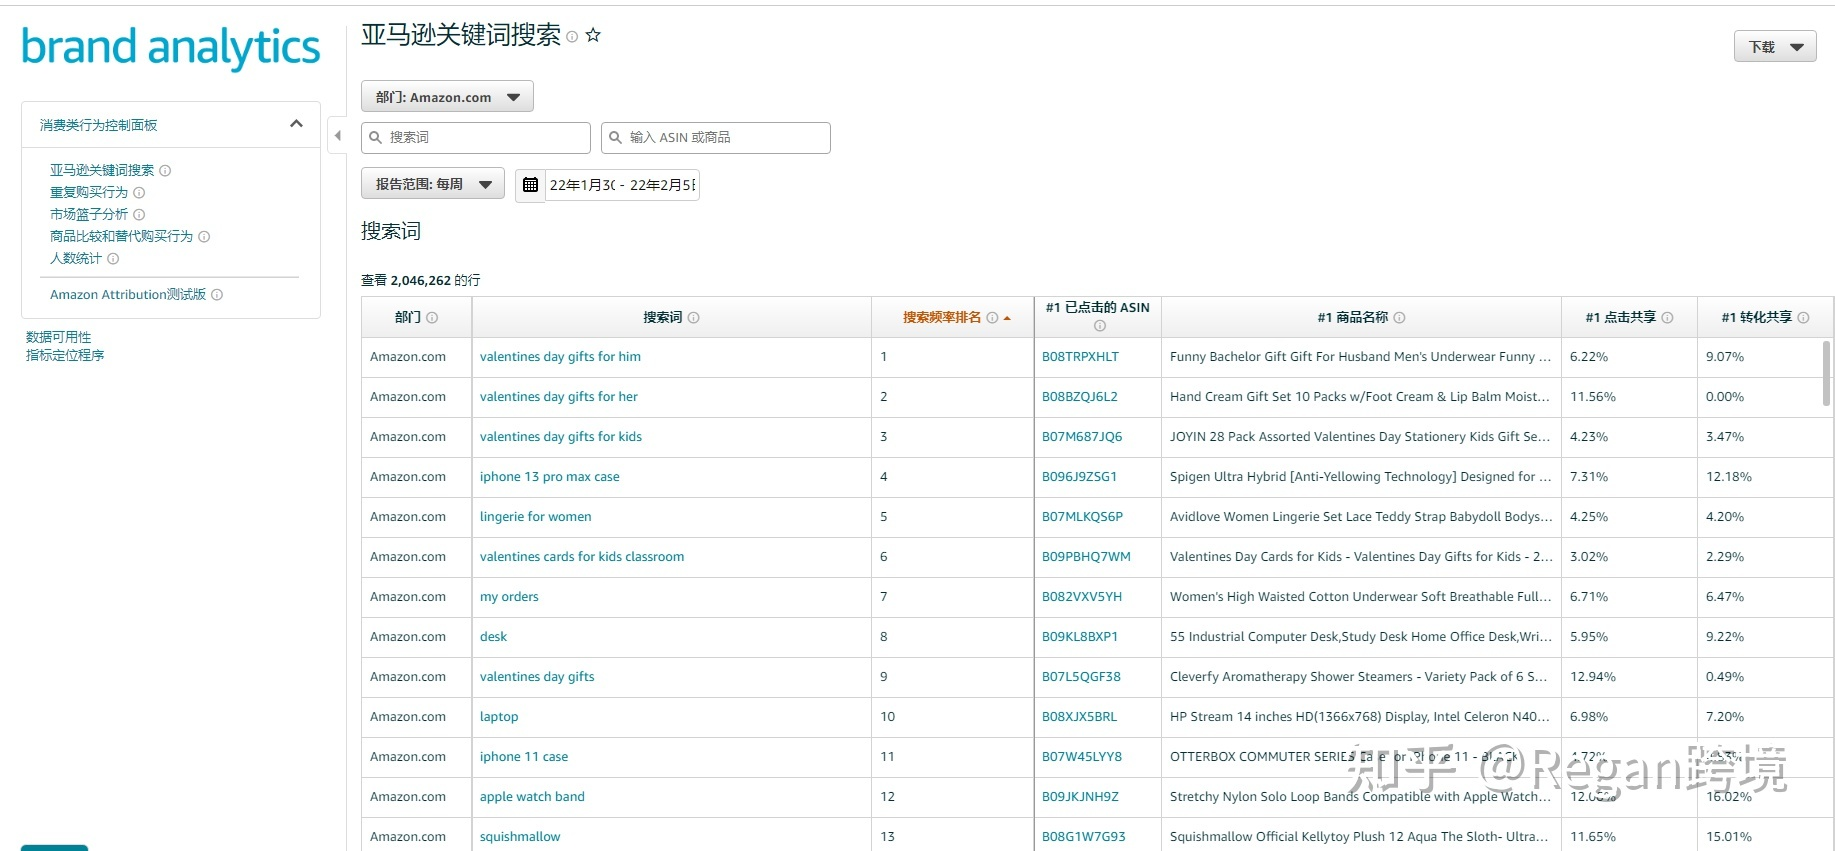Click the favorite star icon beside page title

(593, 35)
